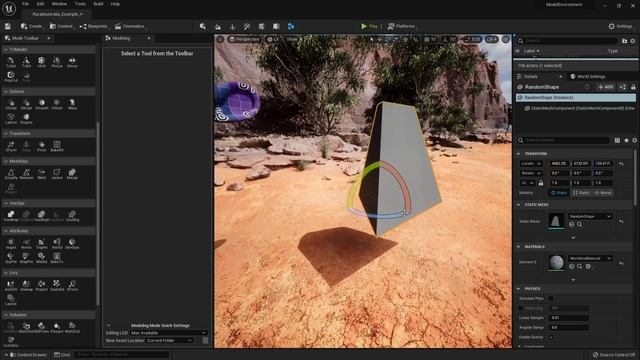Select the AutoUV tool
Viewport: 640px width, 360px height.
pos(11,285)
